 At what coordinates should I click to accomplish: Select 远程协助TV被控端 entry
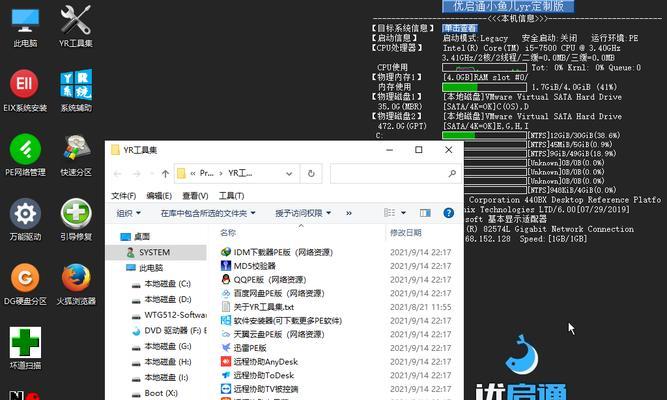coord(266,389)
